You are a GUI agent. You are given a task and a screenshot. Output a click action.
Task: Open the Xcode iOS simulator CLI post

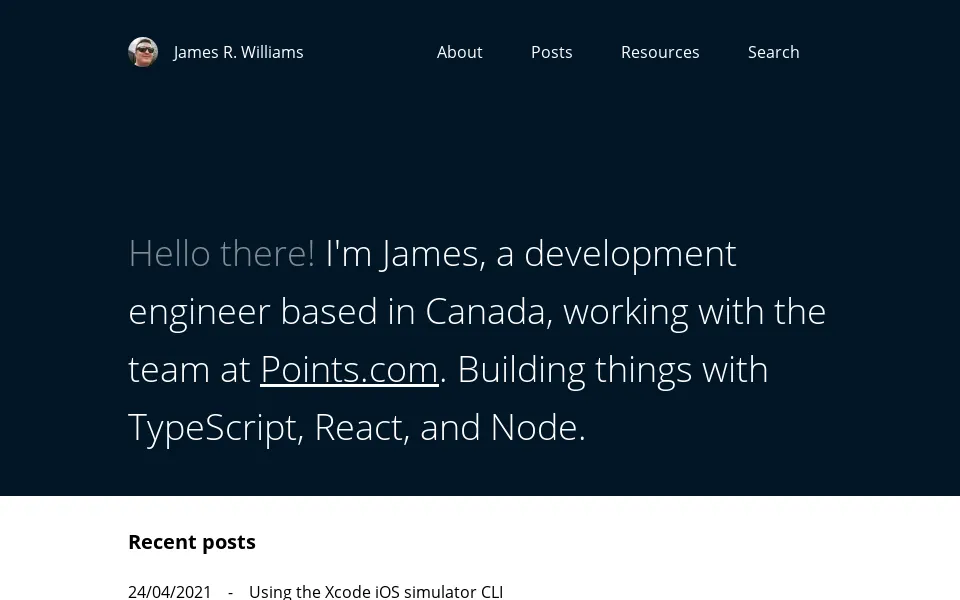pyautogui.click(x=376, y=591)
